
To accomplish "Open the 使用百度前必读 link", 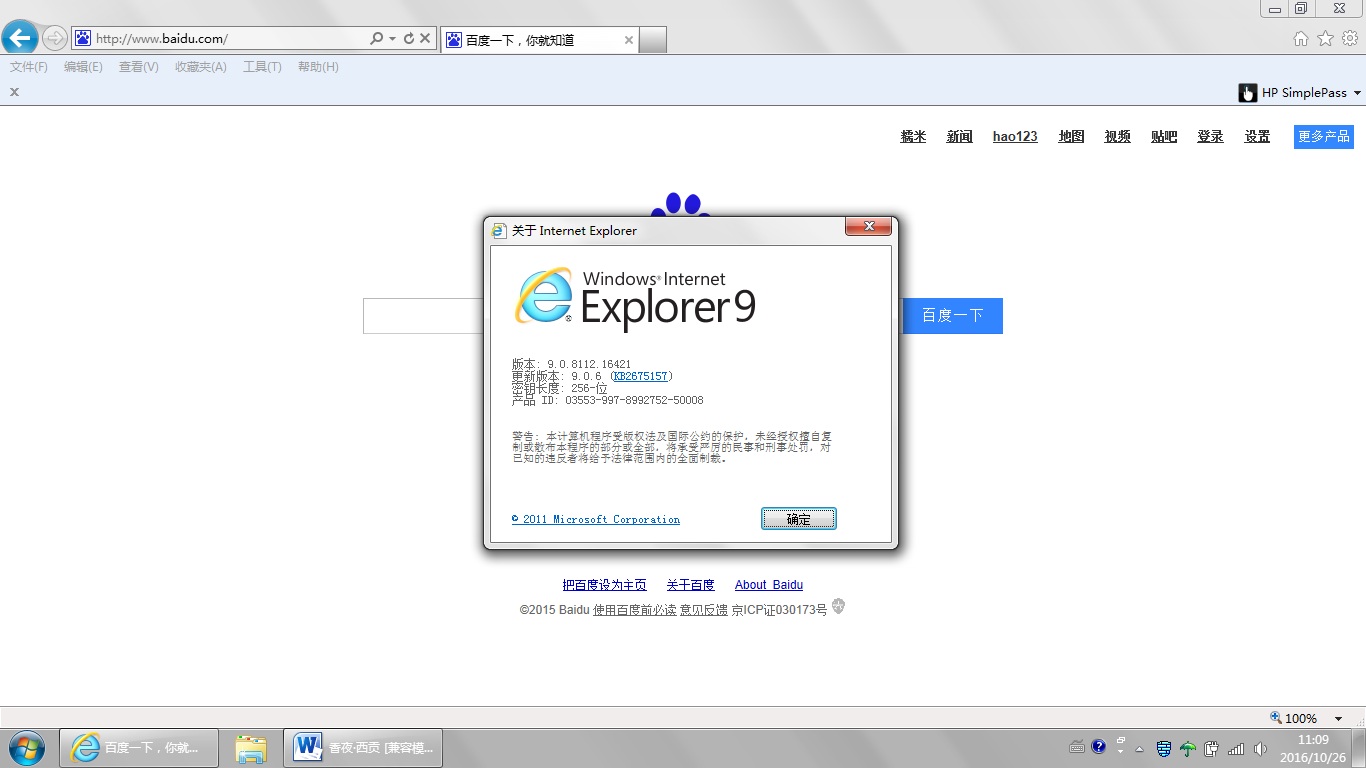I will coord(635,609).
